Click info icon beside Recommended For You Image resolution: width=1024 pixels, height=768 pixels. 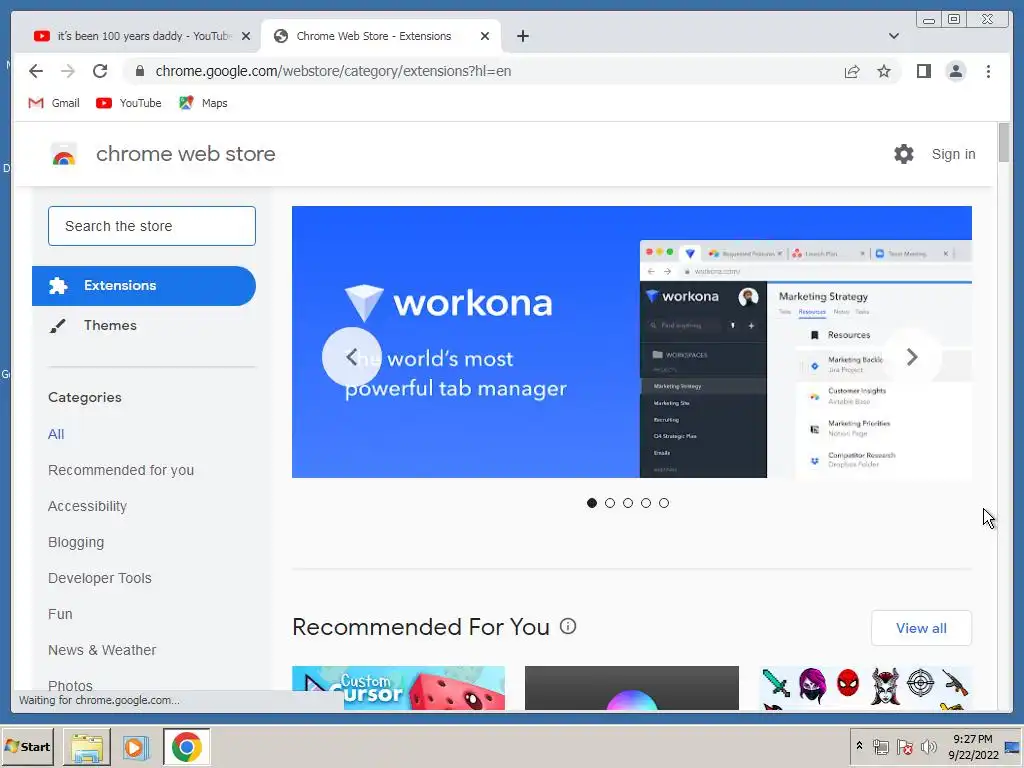click(x=568, y=626)
